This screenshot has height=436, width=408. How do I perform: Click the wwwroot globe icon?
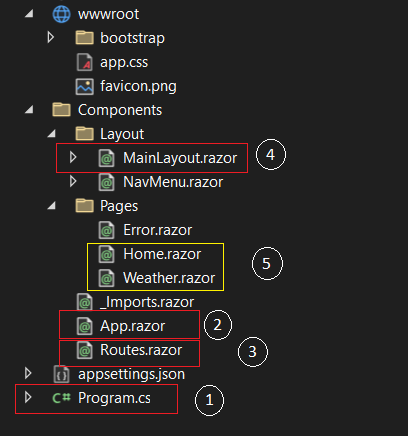tap(61, 14)
